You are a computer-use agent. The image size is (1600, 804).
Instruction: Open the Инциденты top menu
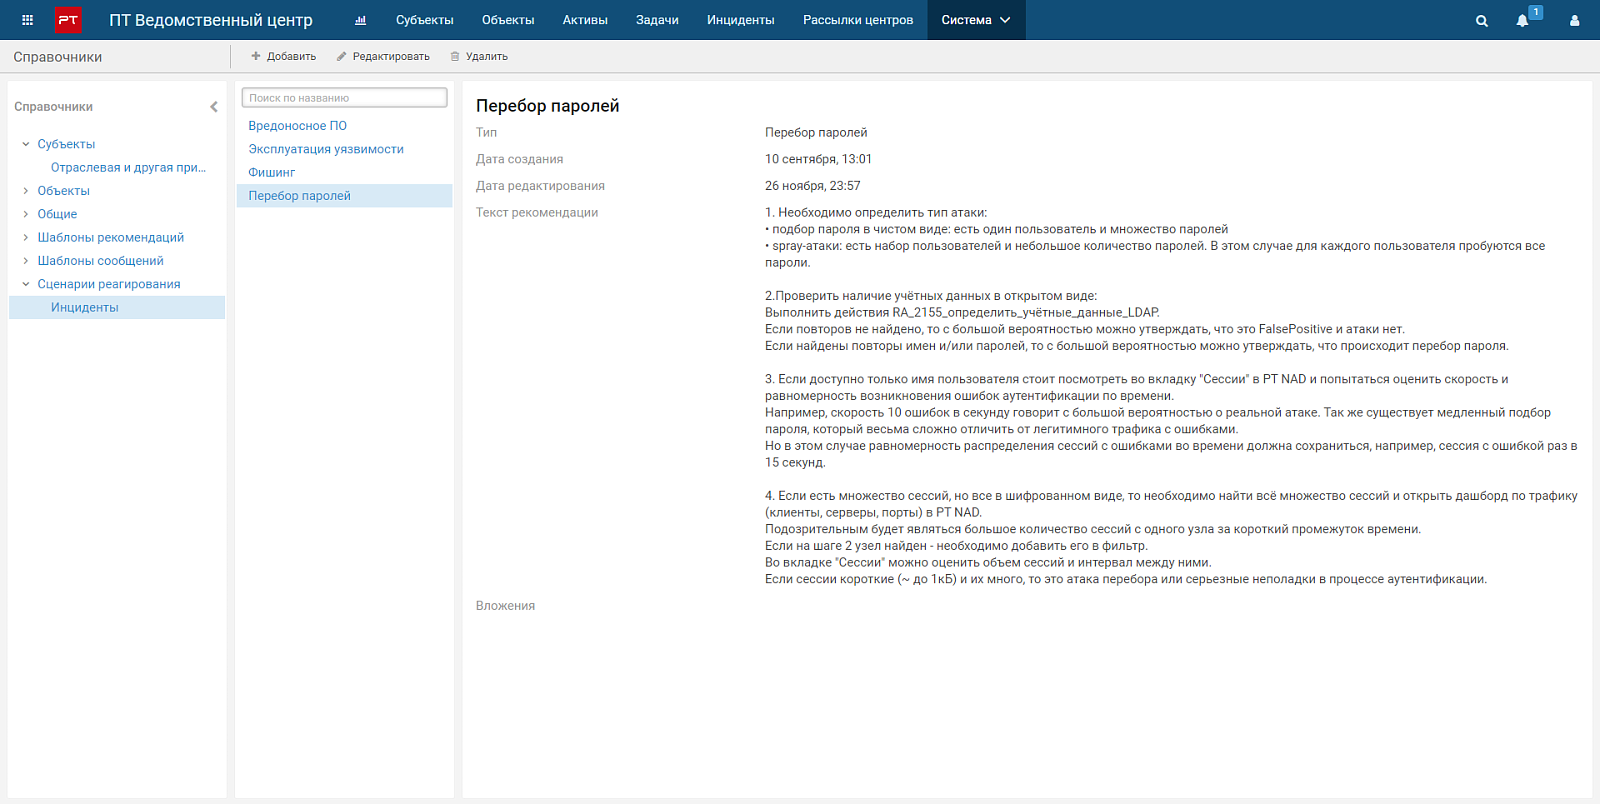coord(740,20)
